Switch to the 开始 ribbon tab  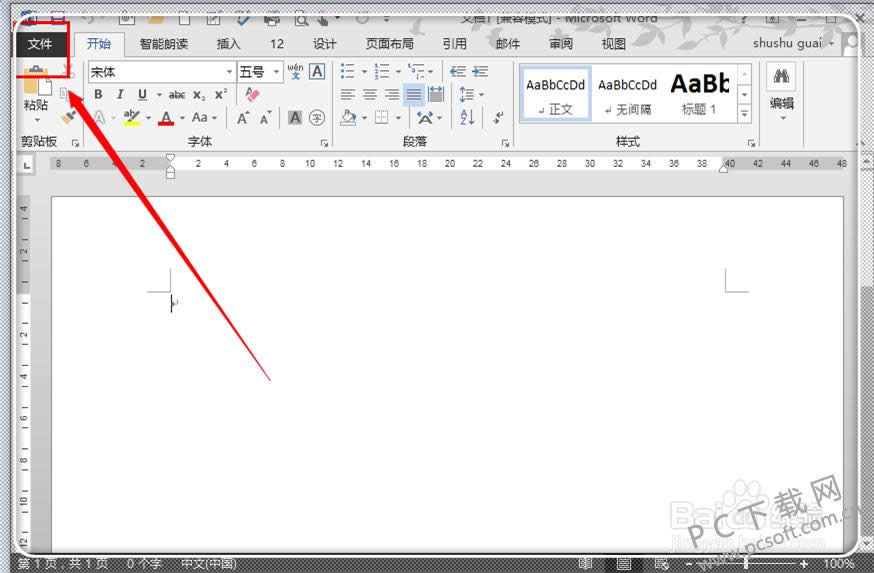coord(99,43)
